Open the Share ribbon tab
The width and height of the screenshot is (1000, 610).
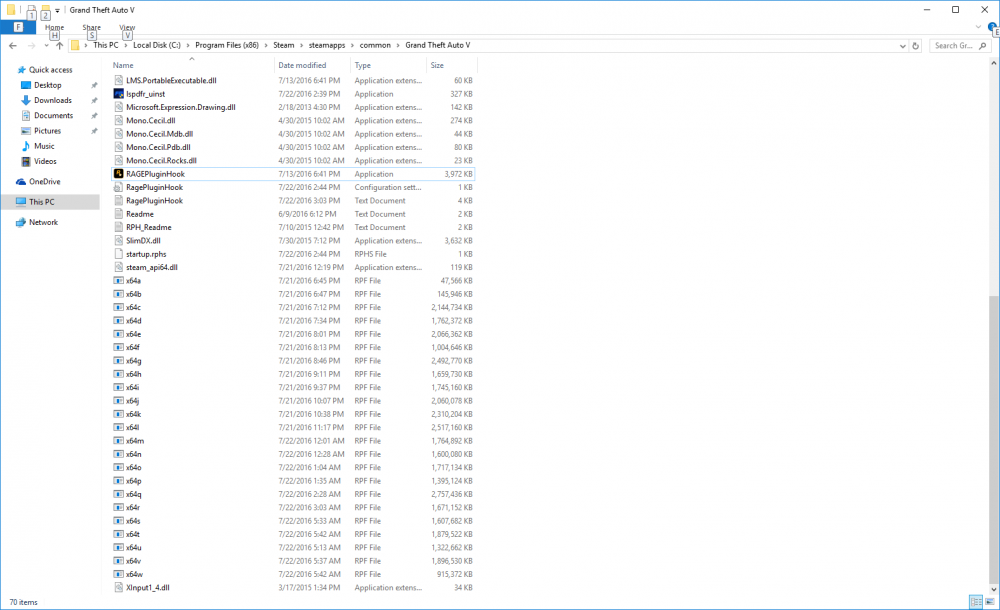[91, 27]
